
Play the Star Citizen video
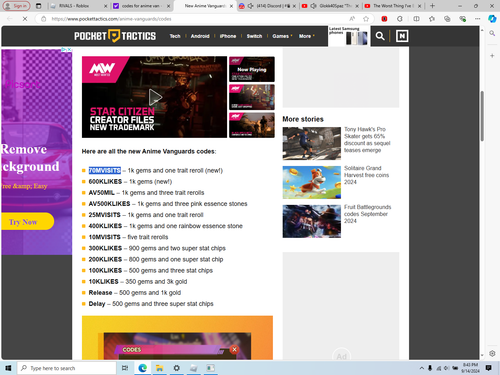[x=155, y=97]
